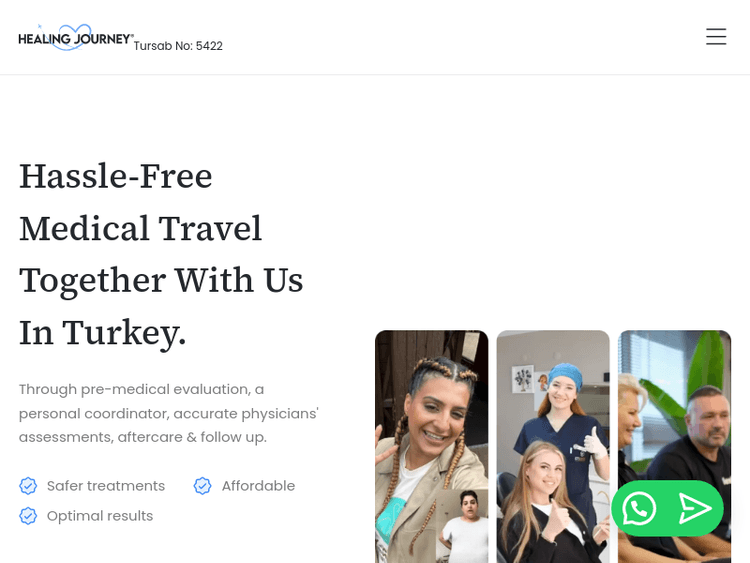Click the green floating contact button
This screenshot has width=750, height=563.
click(x=667, y=508)
